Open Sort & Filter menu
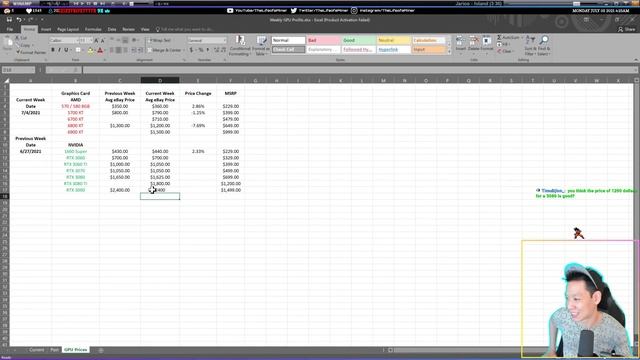640x360 pixels. pyautogui.click(x=530, y=46)
